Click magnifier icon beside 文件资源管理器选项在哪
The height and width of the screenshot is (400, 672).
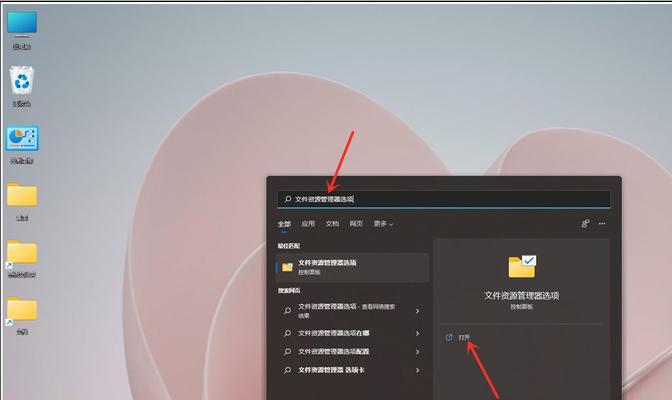tap(288, 333)
